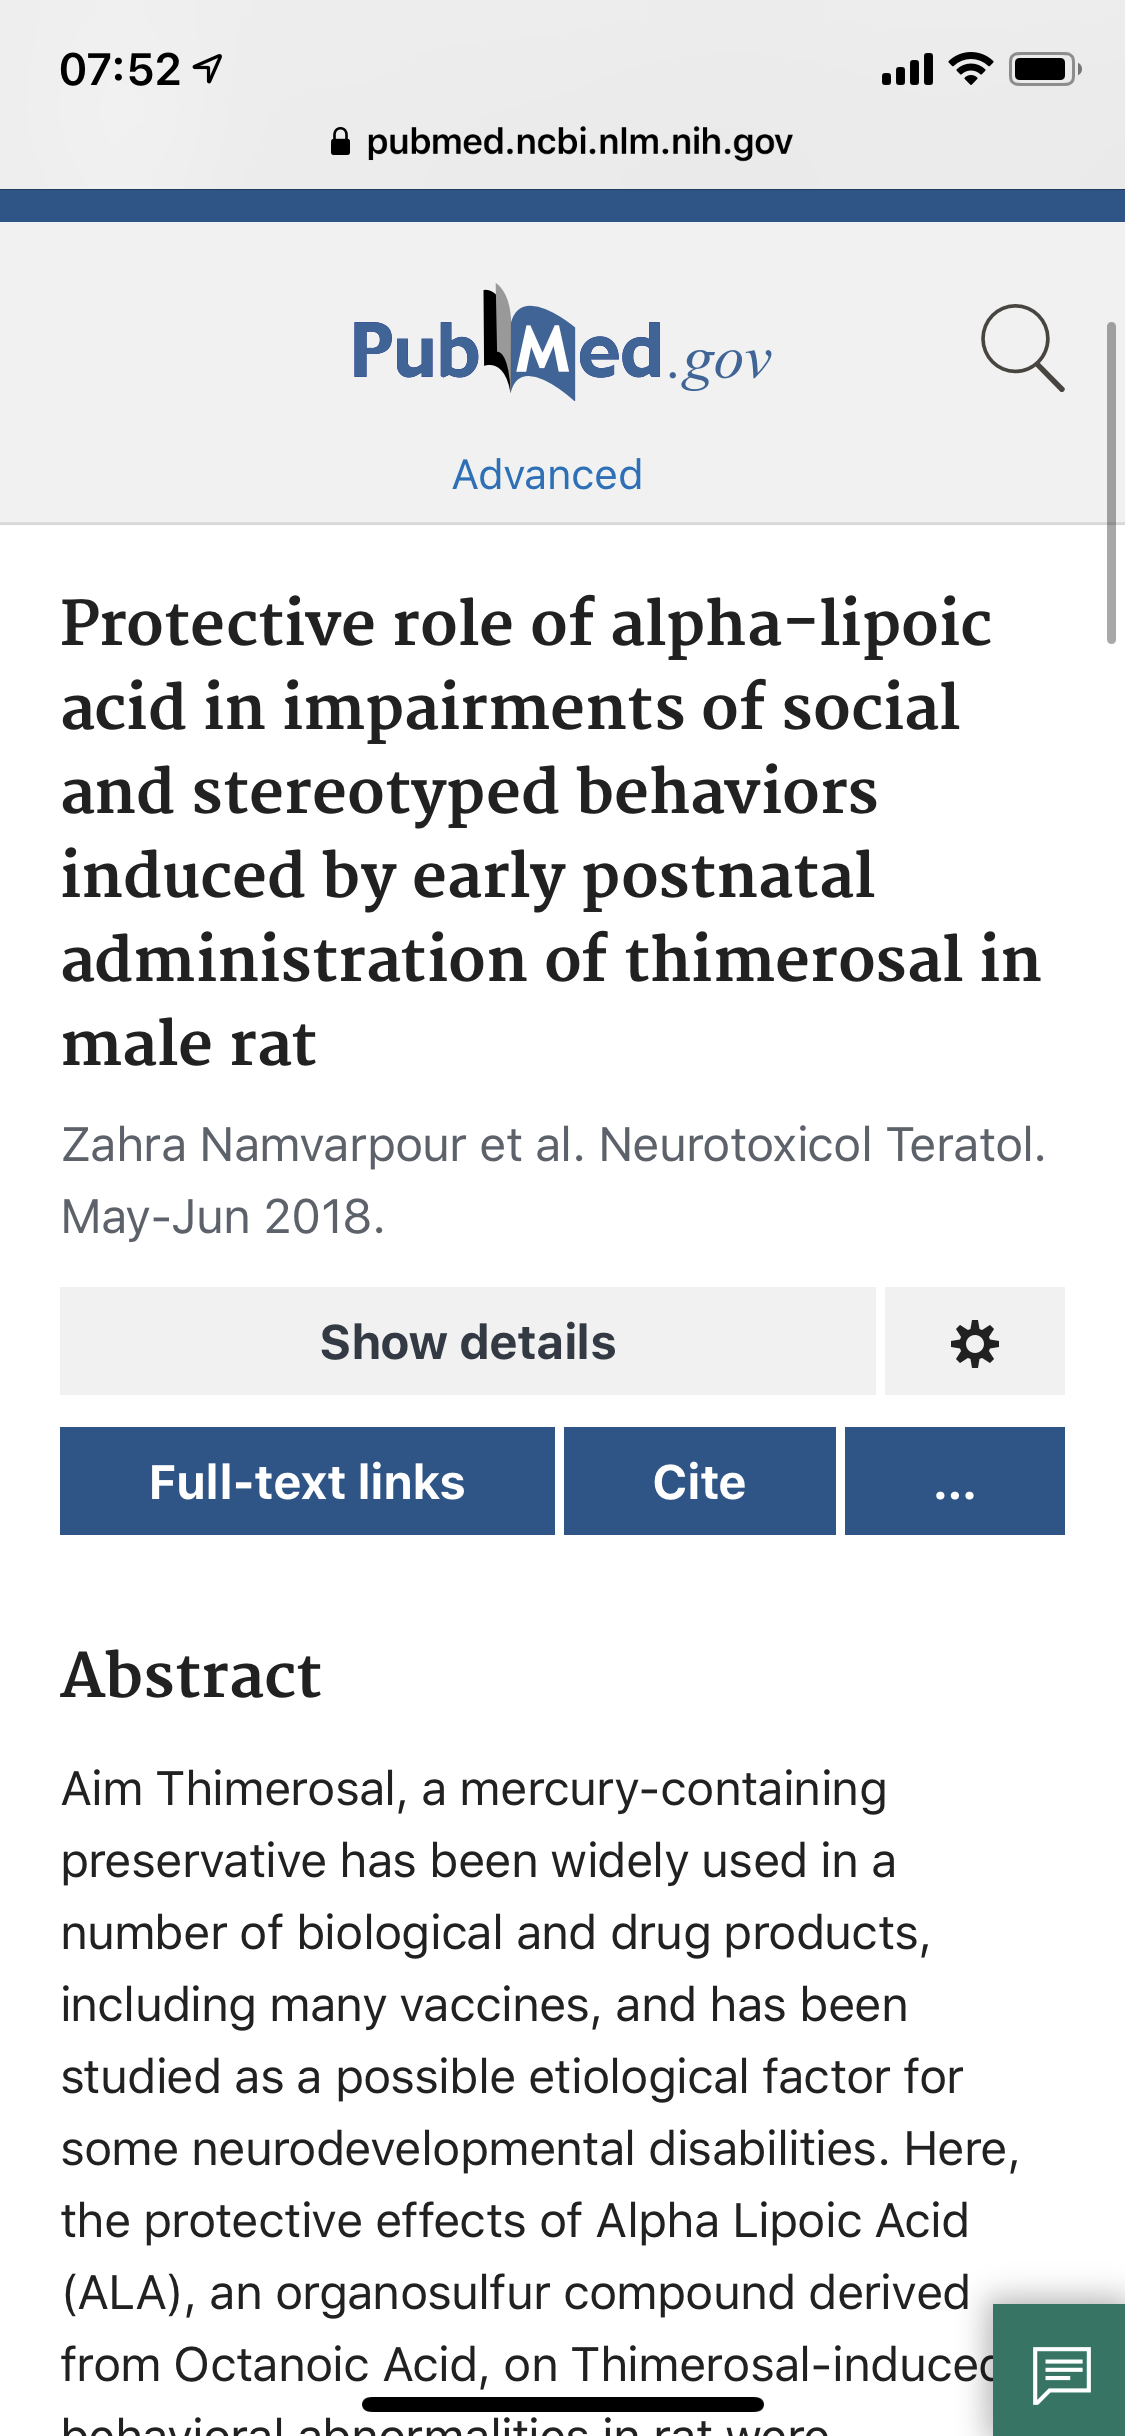Click the PubMed.gov logo
Viewport: 1125px width, 2436px height.
561,345
